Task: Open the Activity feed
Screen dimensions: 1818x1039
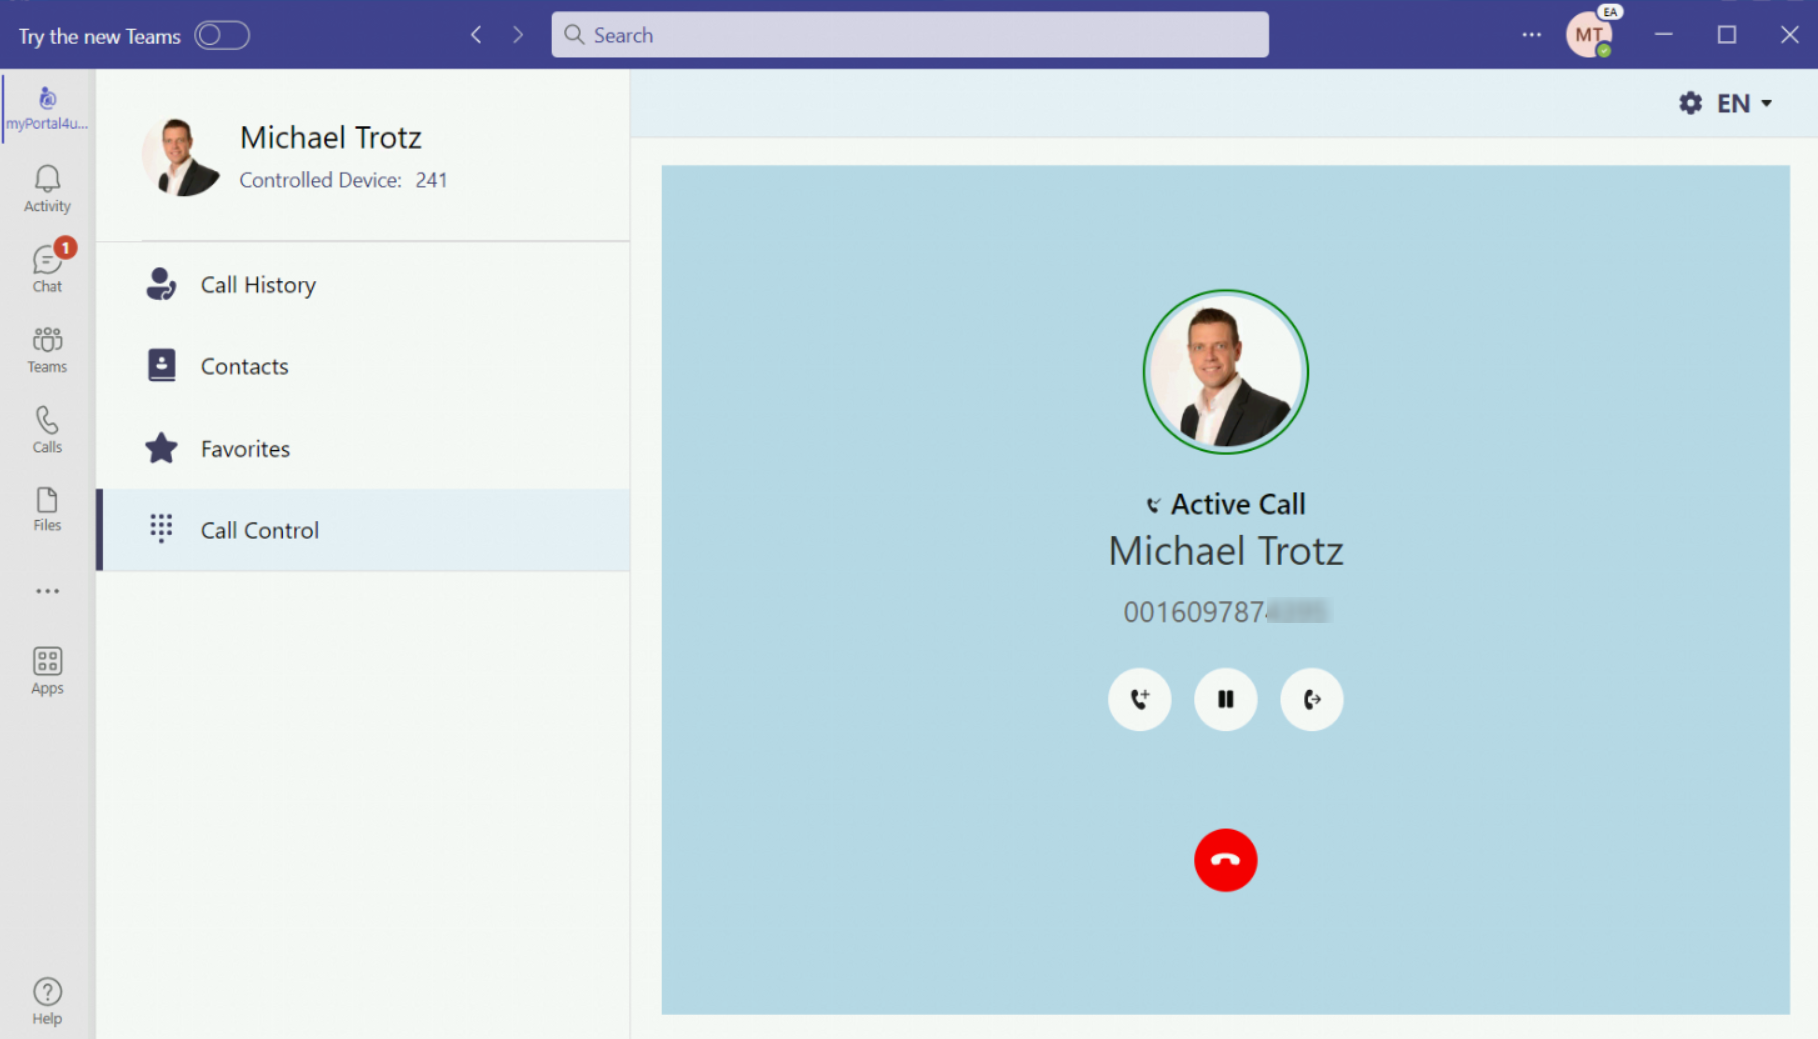Action: click(47, 188)
